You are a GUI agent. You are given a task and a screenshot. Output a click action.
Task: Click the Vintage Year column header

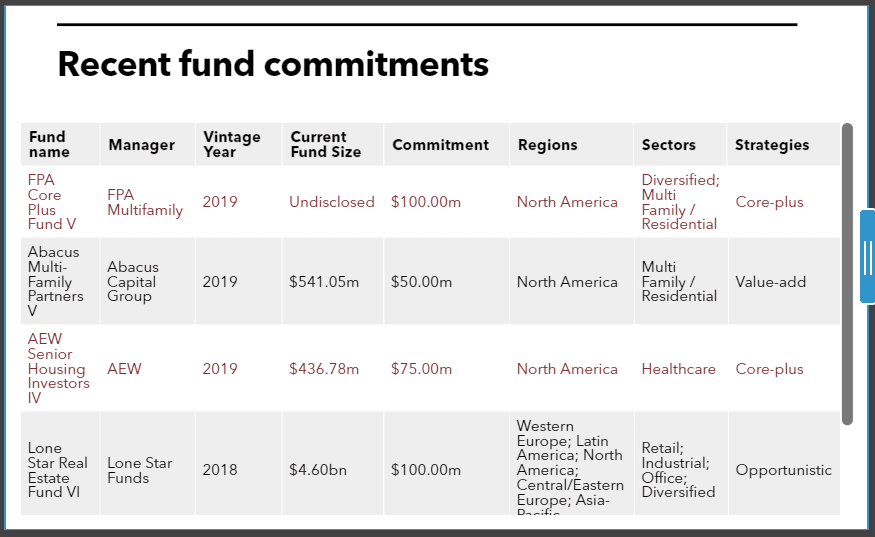(238, 145)
